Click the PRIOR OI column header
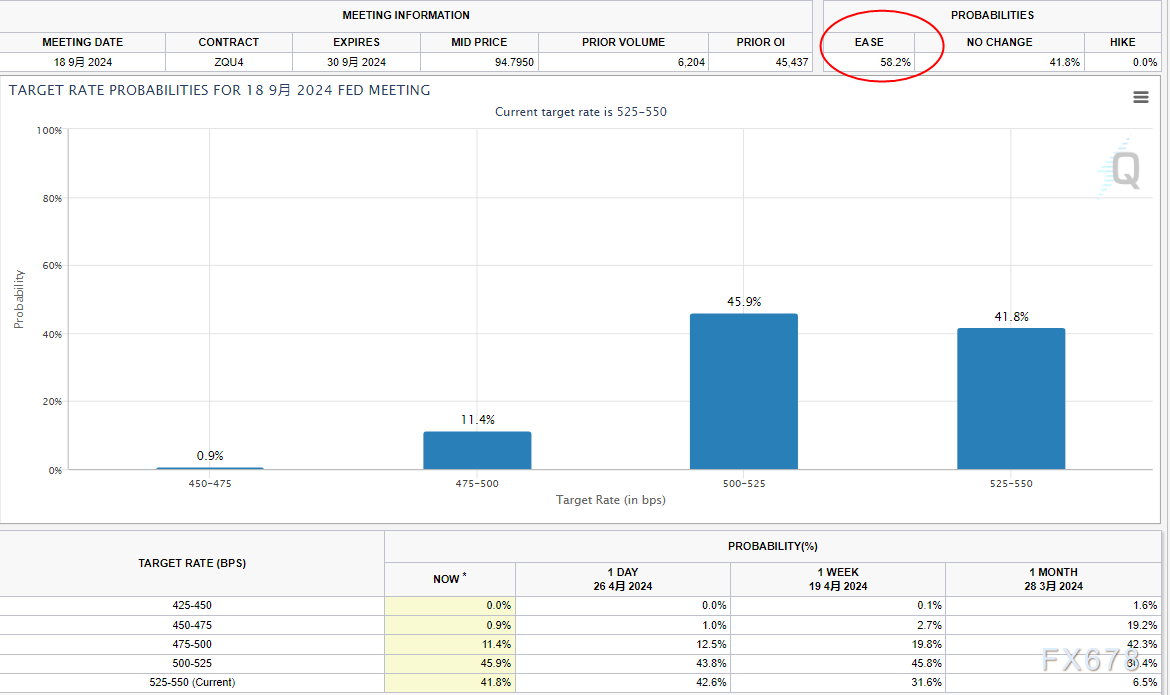Viewport: 1170px width, 695px height. 760,42
